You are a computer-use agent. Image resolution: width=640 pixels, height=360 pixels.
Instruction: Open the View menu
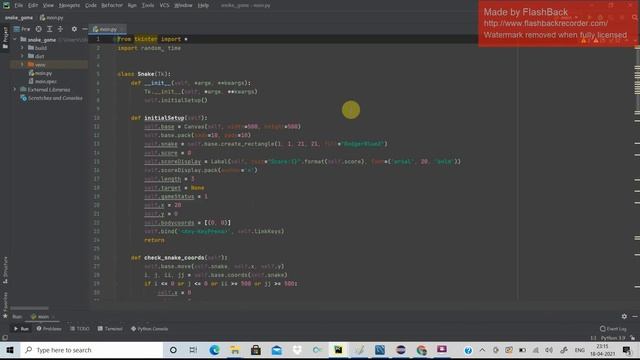tap(48, 5)
